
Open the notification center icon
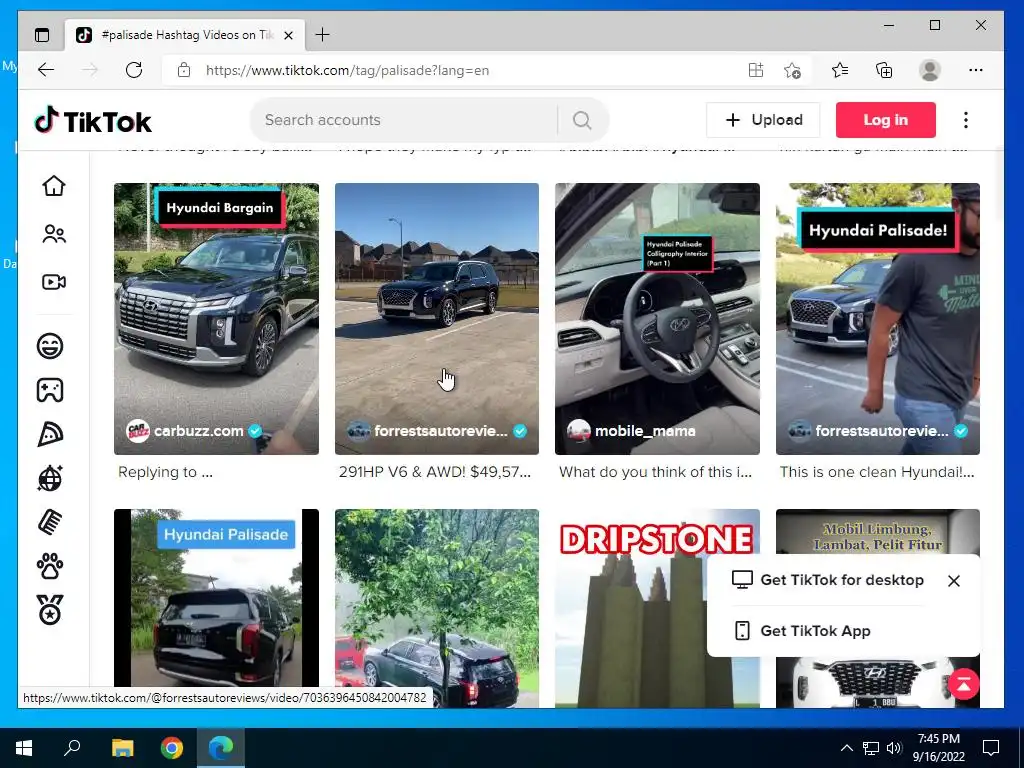pos(991,748)
